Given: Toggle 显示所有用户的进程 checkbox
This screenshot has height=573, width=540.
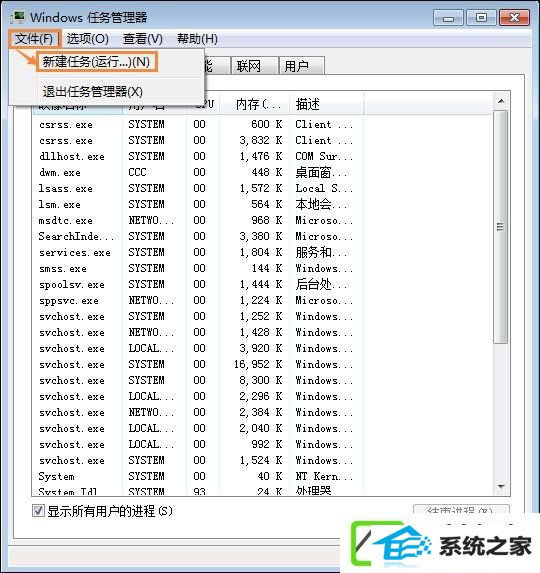Looking at the screenshot, I should coord(38,511).
